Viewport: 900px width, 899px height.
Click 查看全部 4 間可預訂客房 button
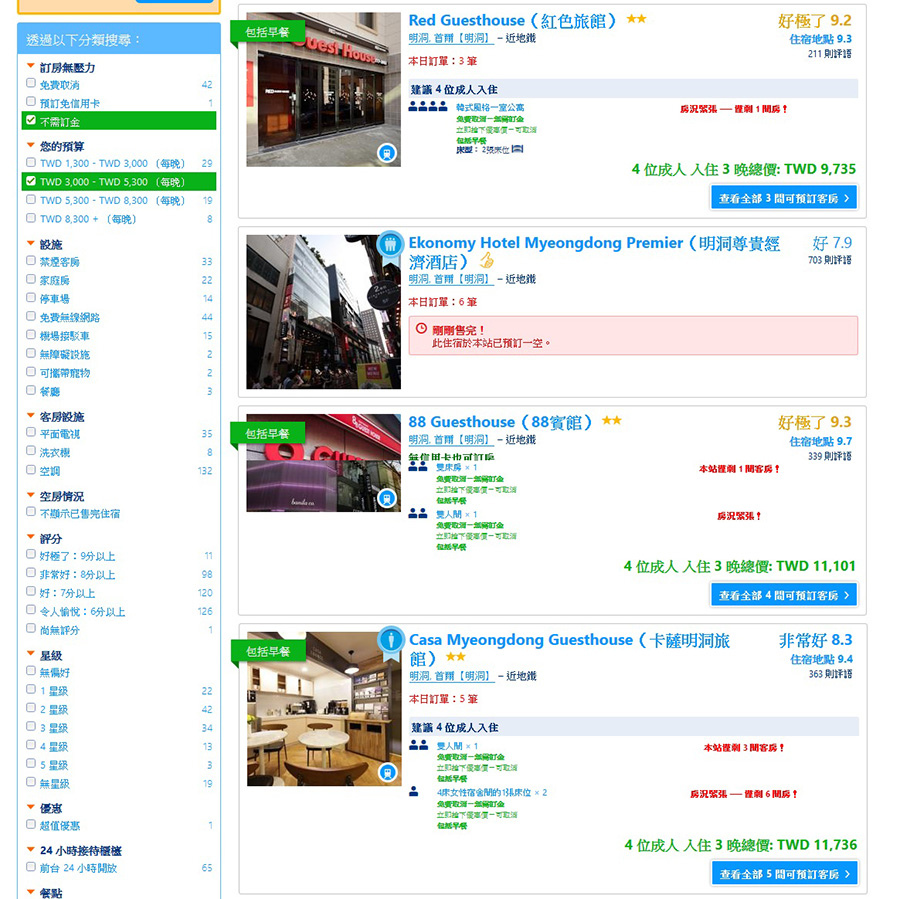click(x=784, y=595)
